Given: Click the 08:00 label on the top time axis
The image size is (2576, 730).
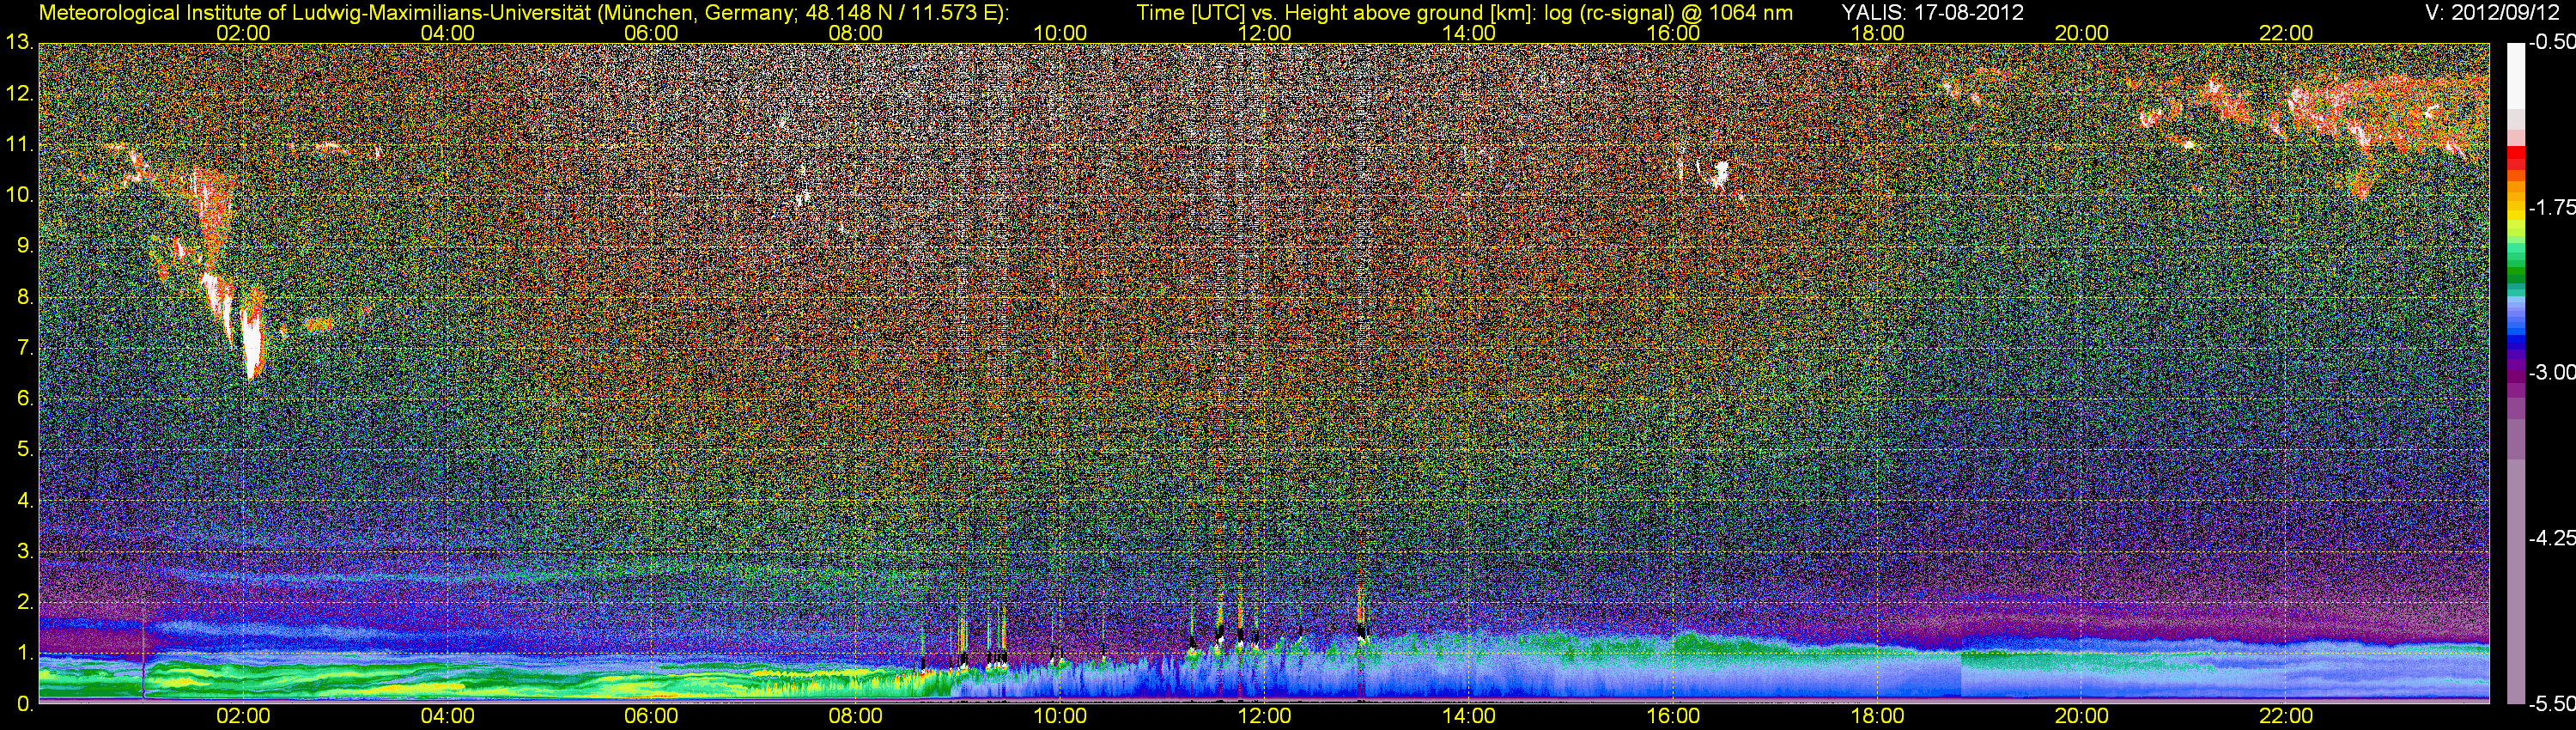Looking at the screenshot, I should [x=856, y=33].
